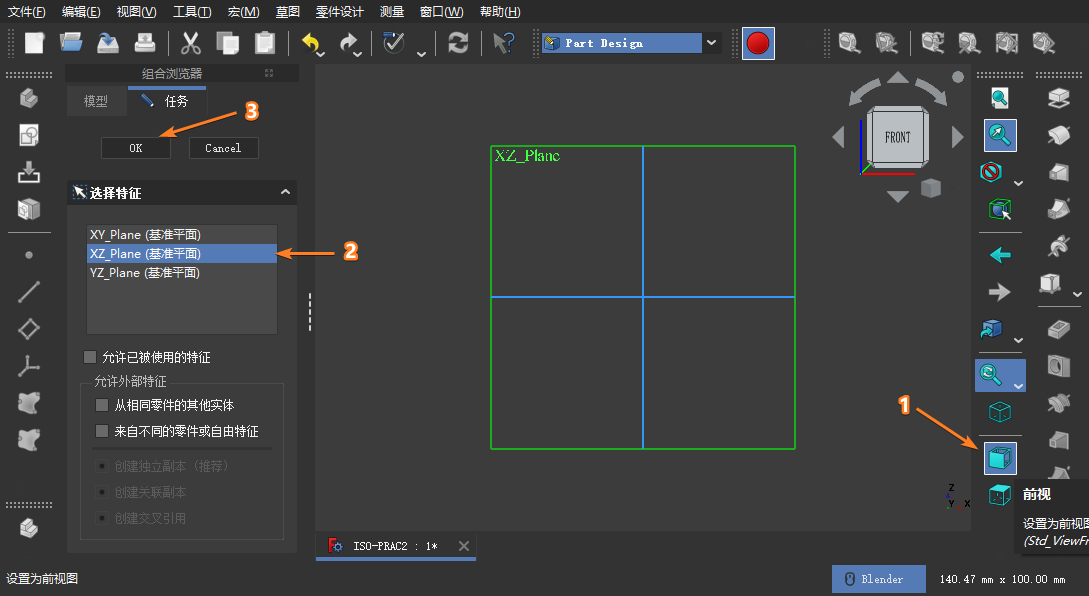Open the Part Design workbench dropdown
The image size is (1089, 596).
(711, 43)
